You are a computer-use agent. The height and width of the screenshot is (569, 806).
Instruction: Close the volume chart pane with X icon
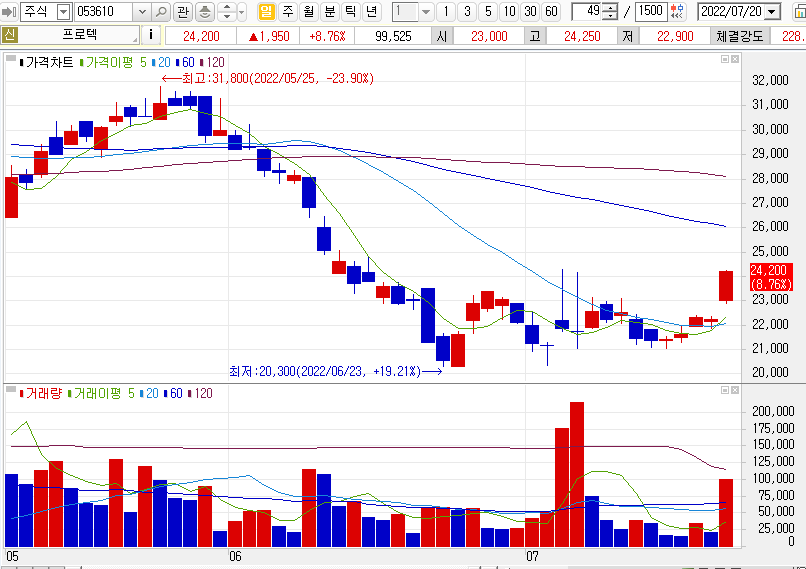coord(735,390)
